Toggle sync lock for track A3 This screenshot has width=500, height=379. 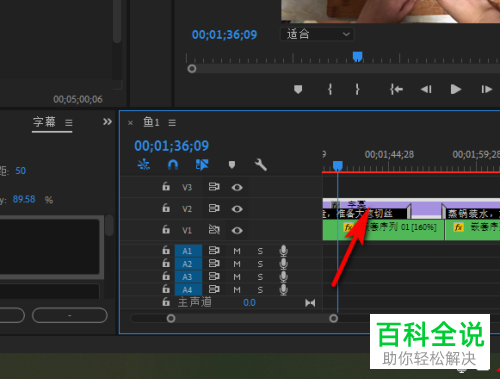point(214,276)
